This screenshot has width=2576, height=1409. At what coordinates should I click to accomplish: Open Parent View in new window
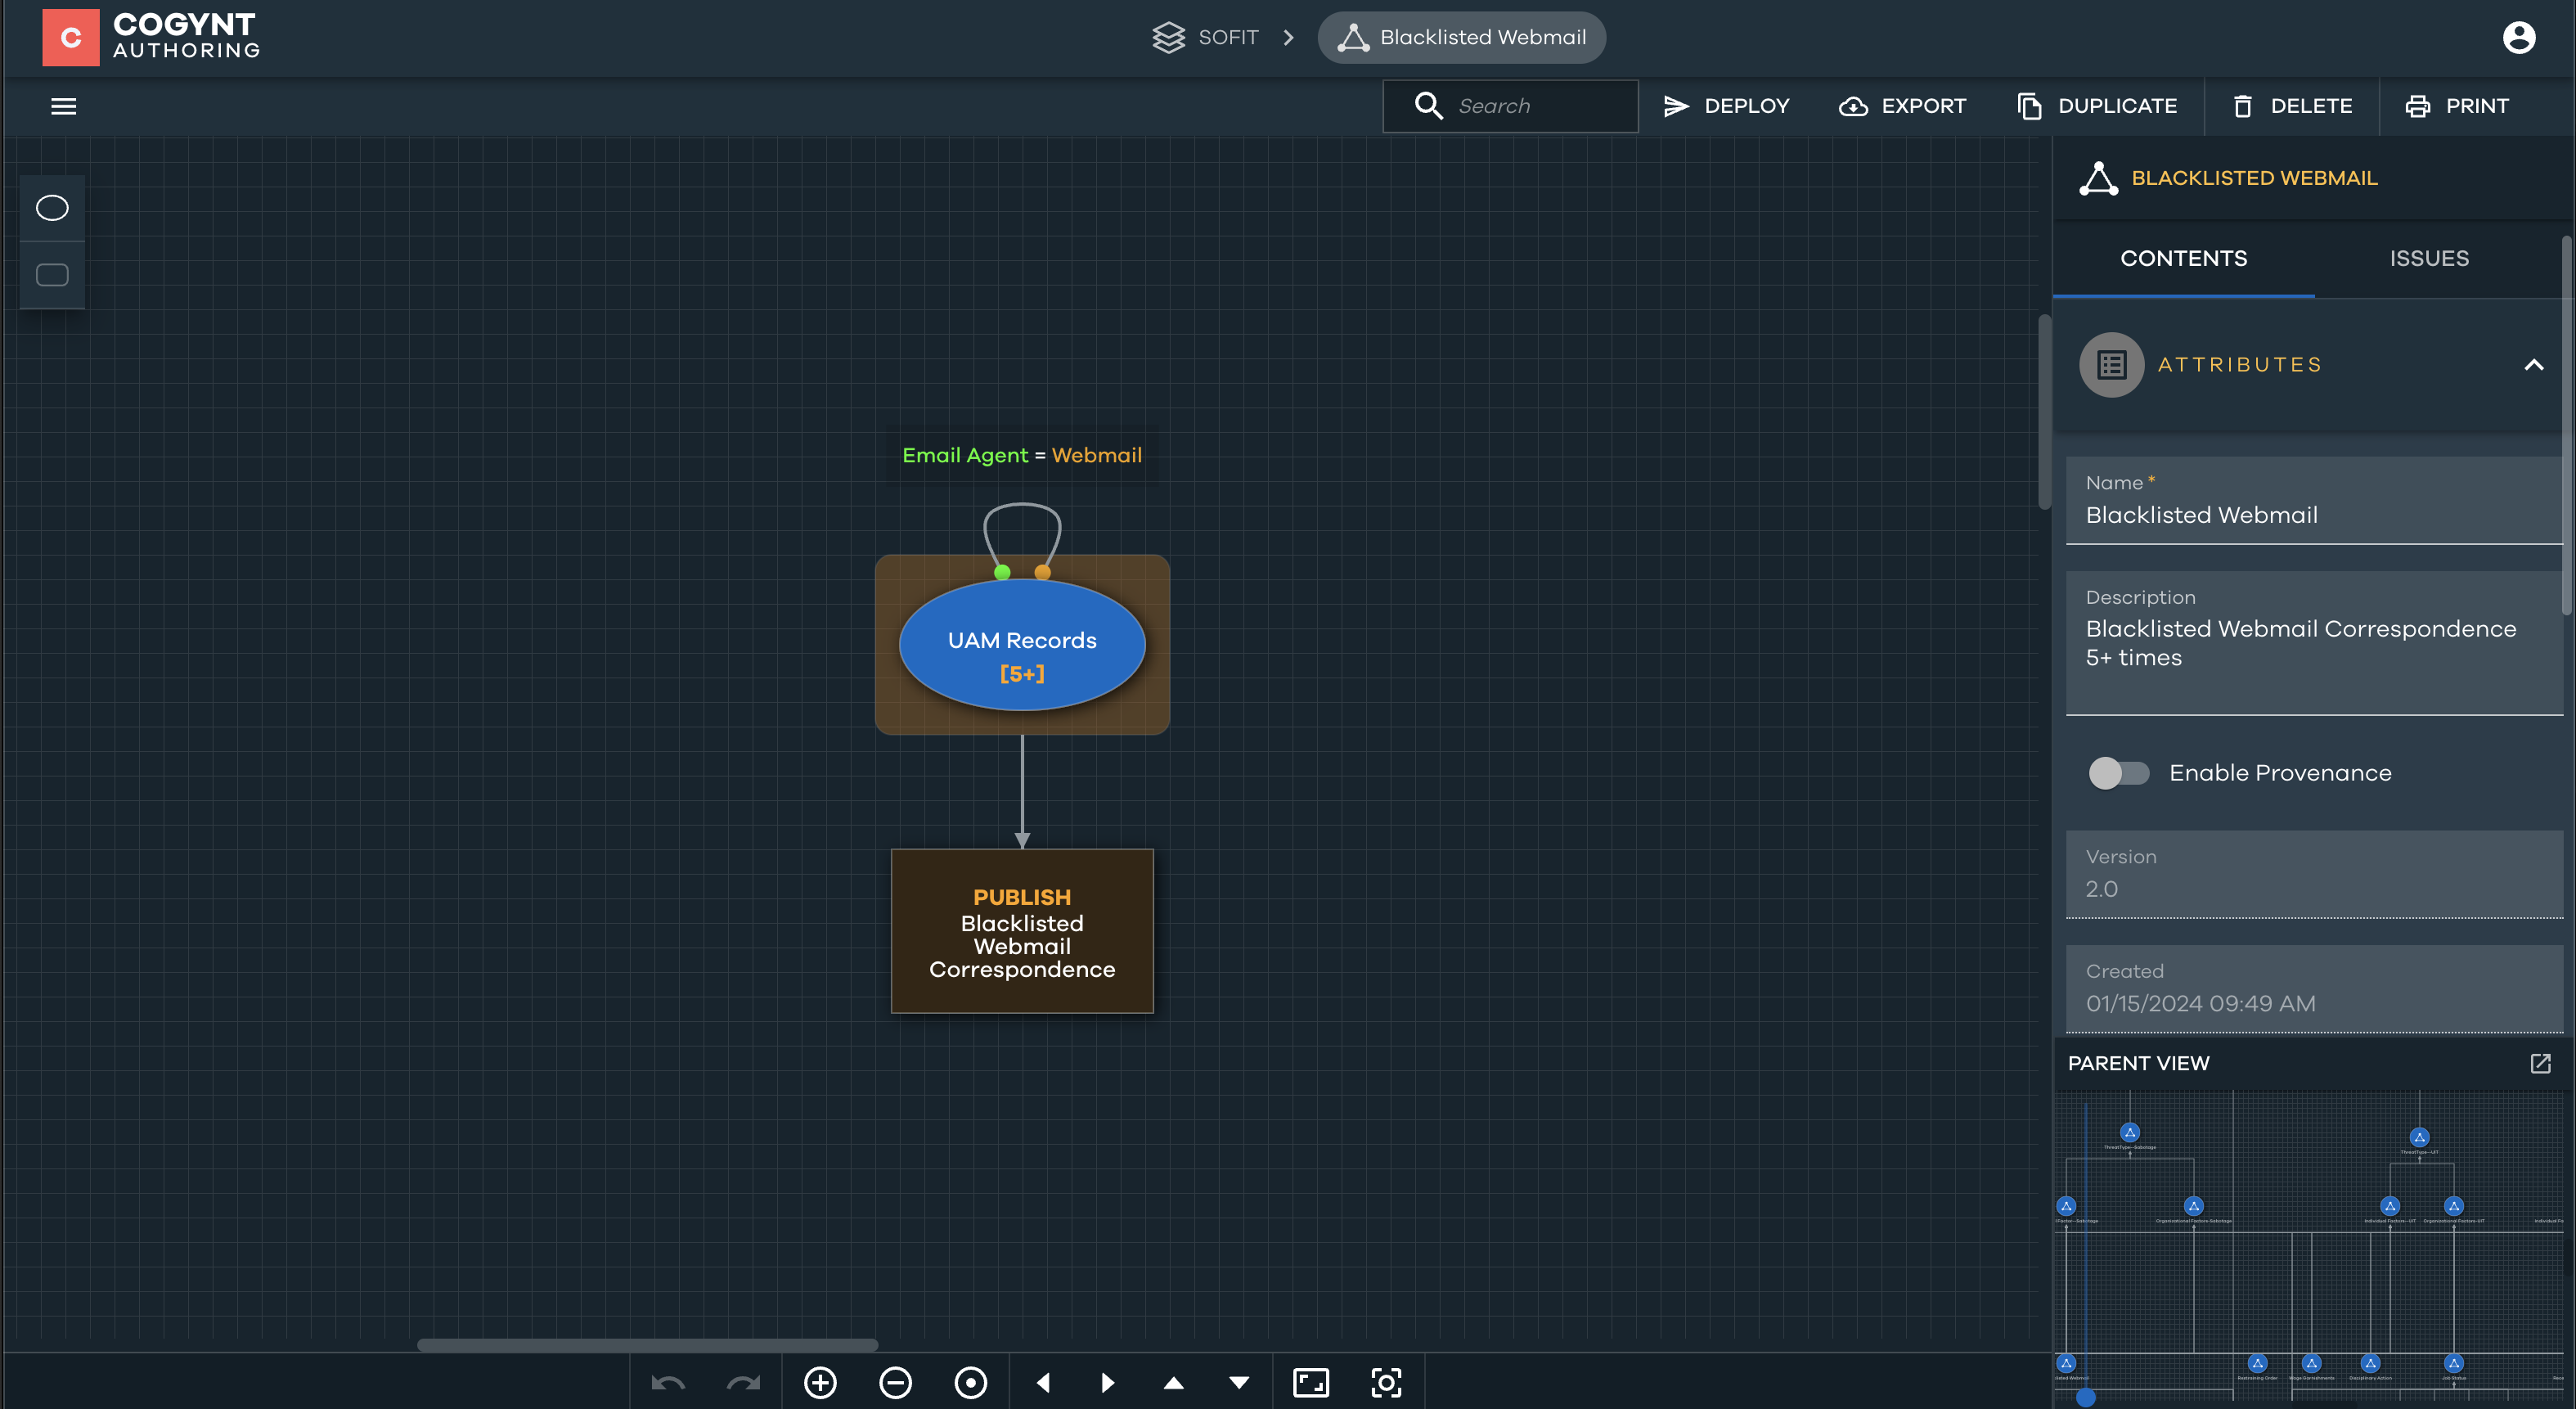tap(2540, 1063)
